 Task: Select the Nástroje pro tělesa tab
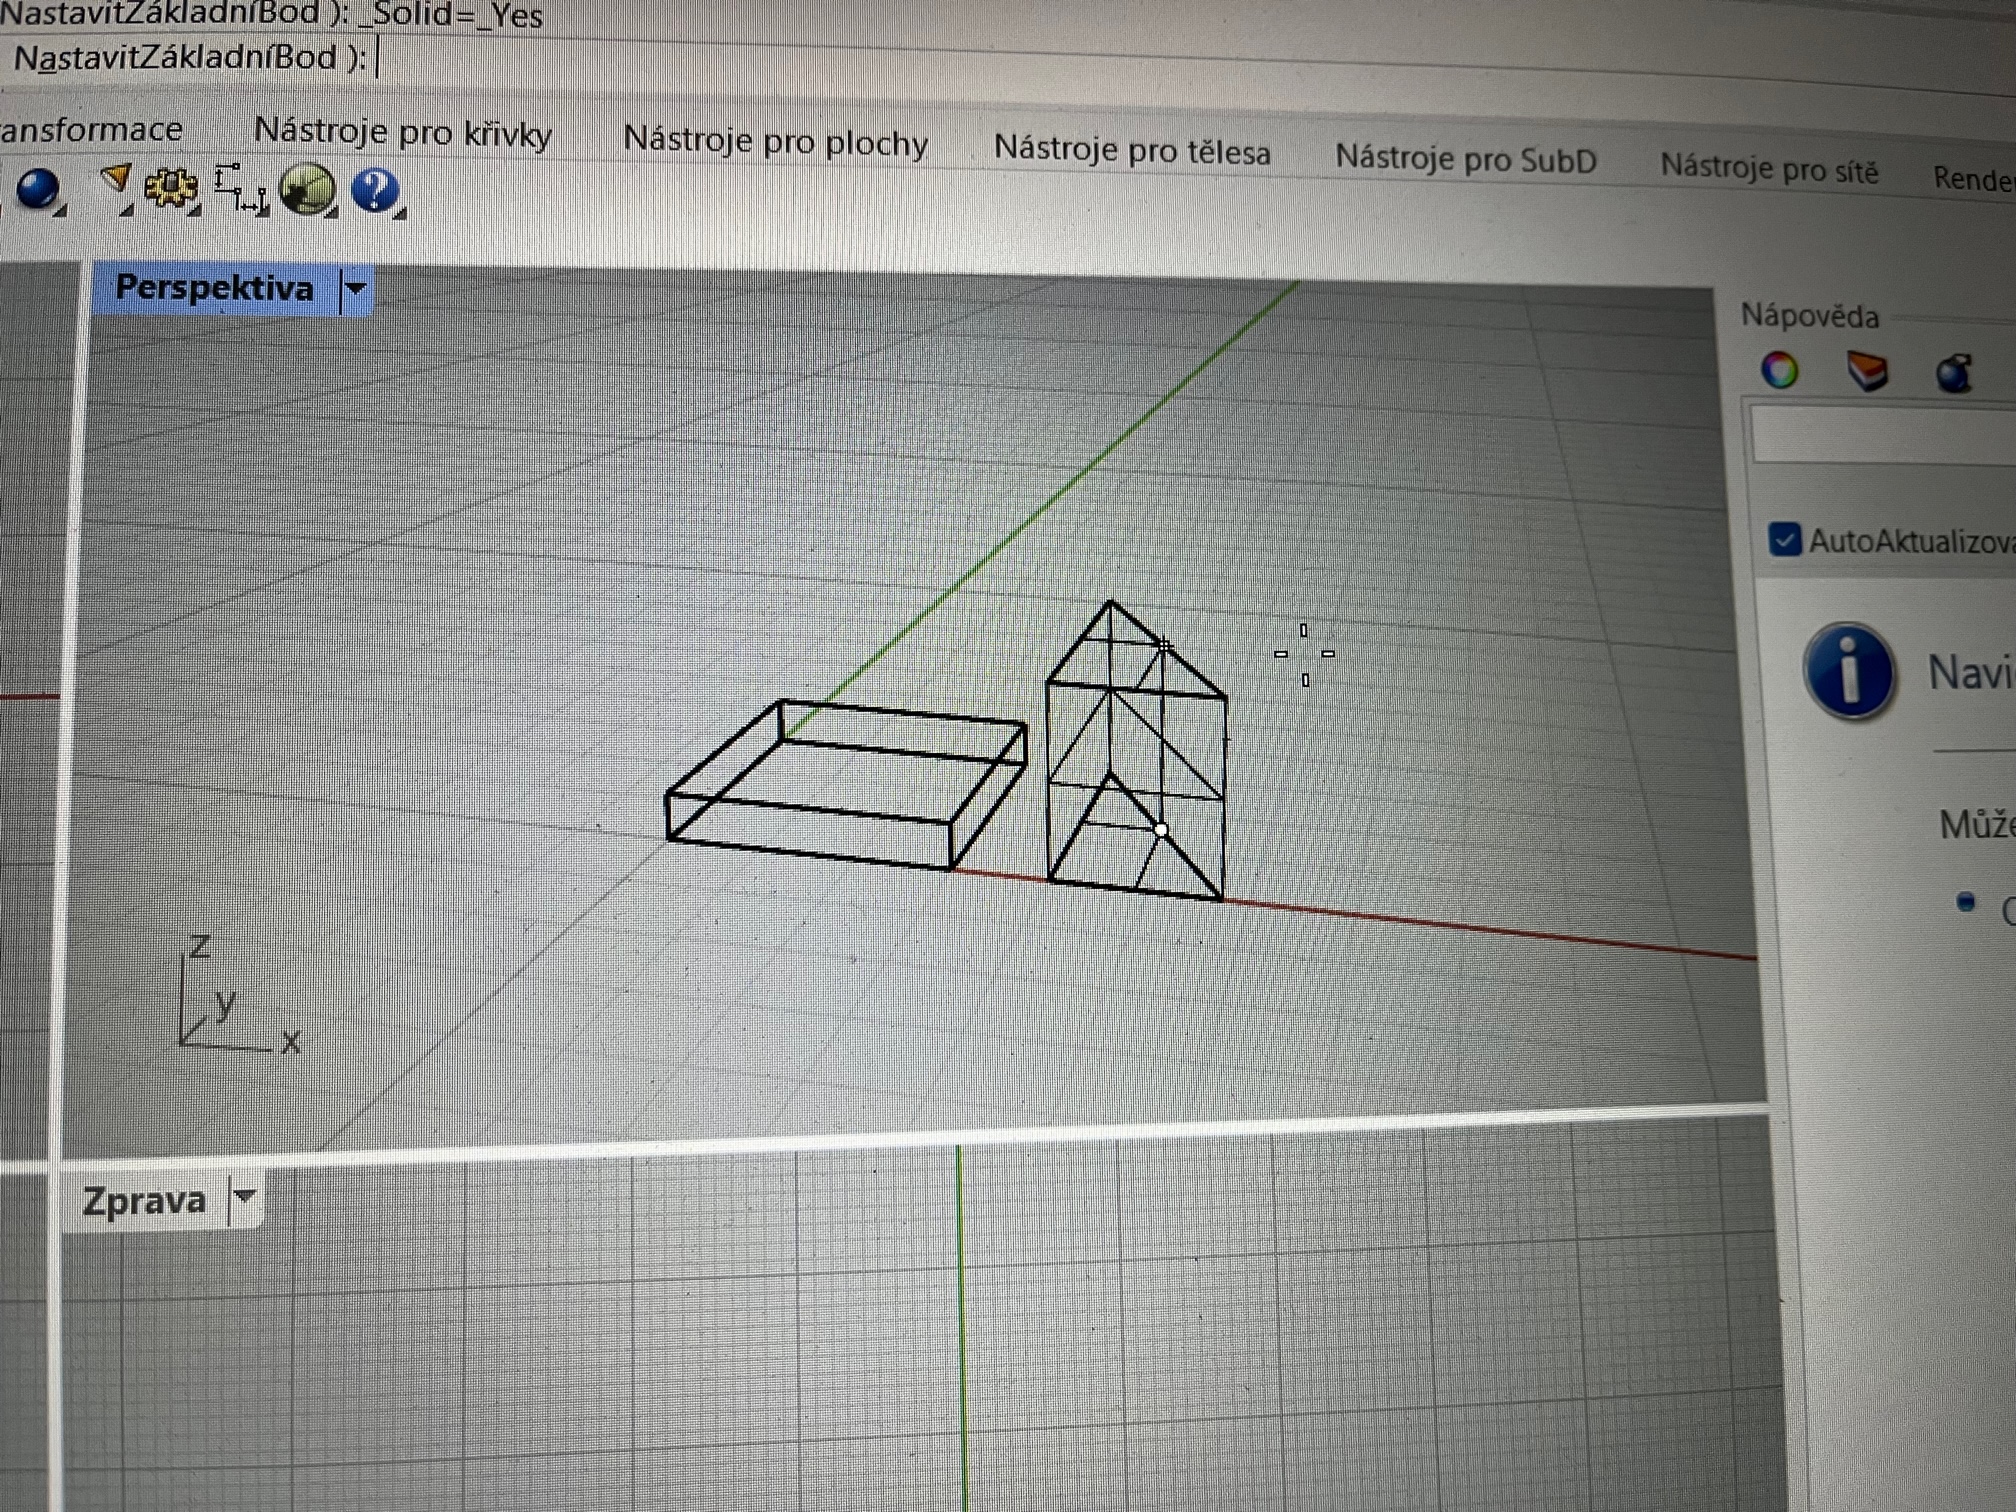[x=1131, y=151]
